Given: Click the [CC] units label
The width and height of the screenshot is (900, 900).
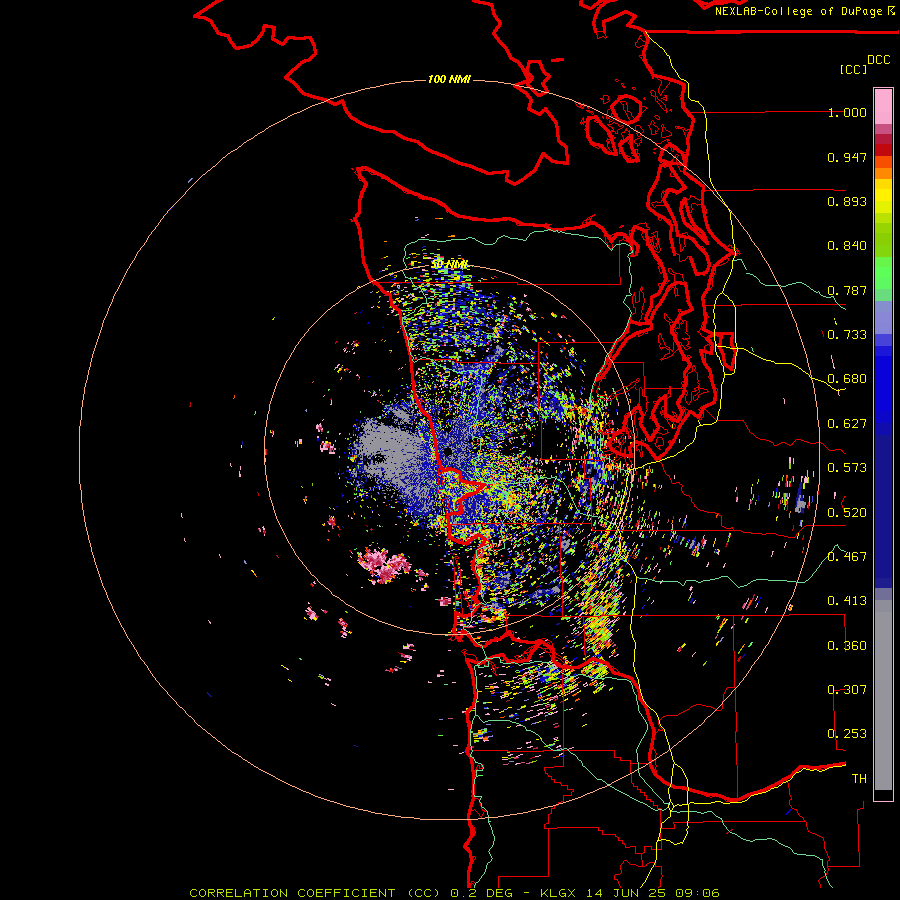Looking at the screenshot, I should point(853,69).
